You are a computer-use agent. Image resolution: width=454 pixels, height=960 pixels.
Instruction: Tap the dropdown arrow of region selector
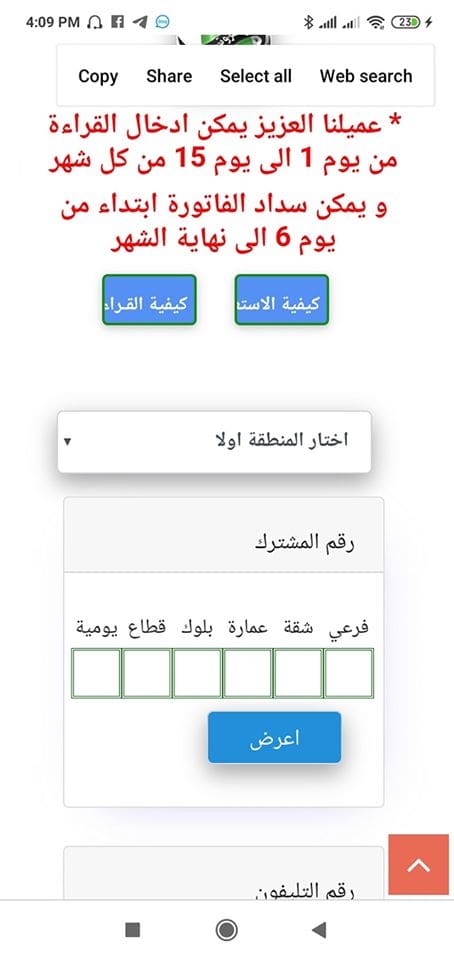pos(67,441)
